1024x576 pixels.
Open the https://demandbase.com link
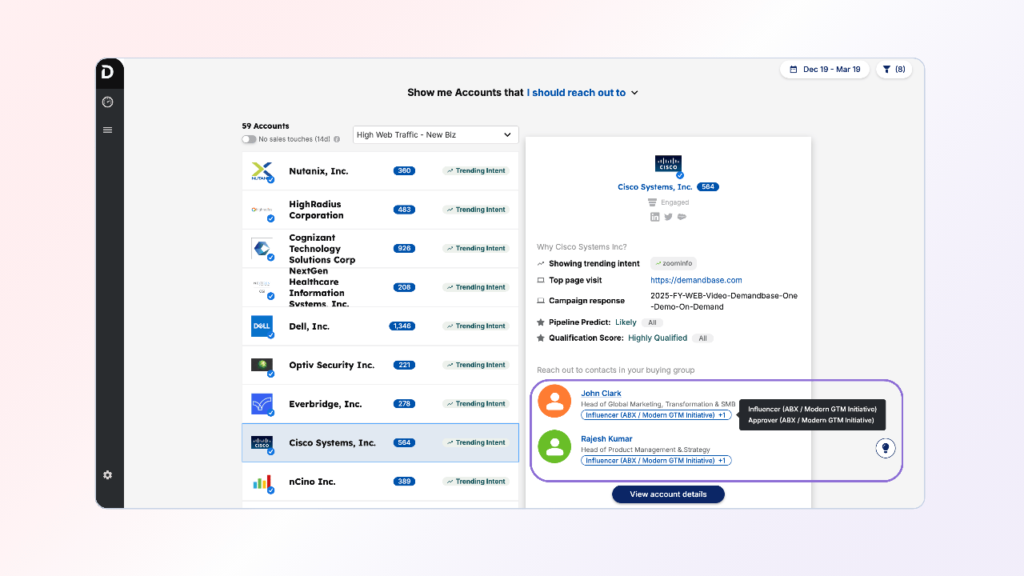[696, 280]
